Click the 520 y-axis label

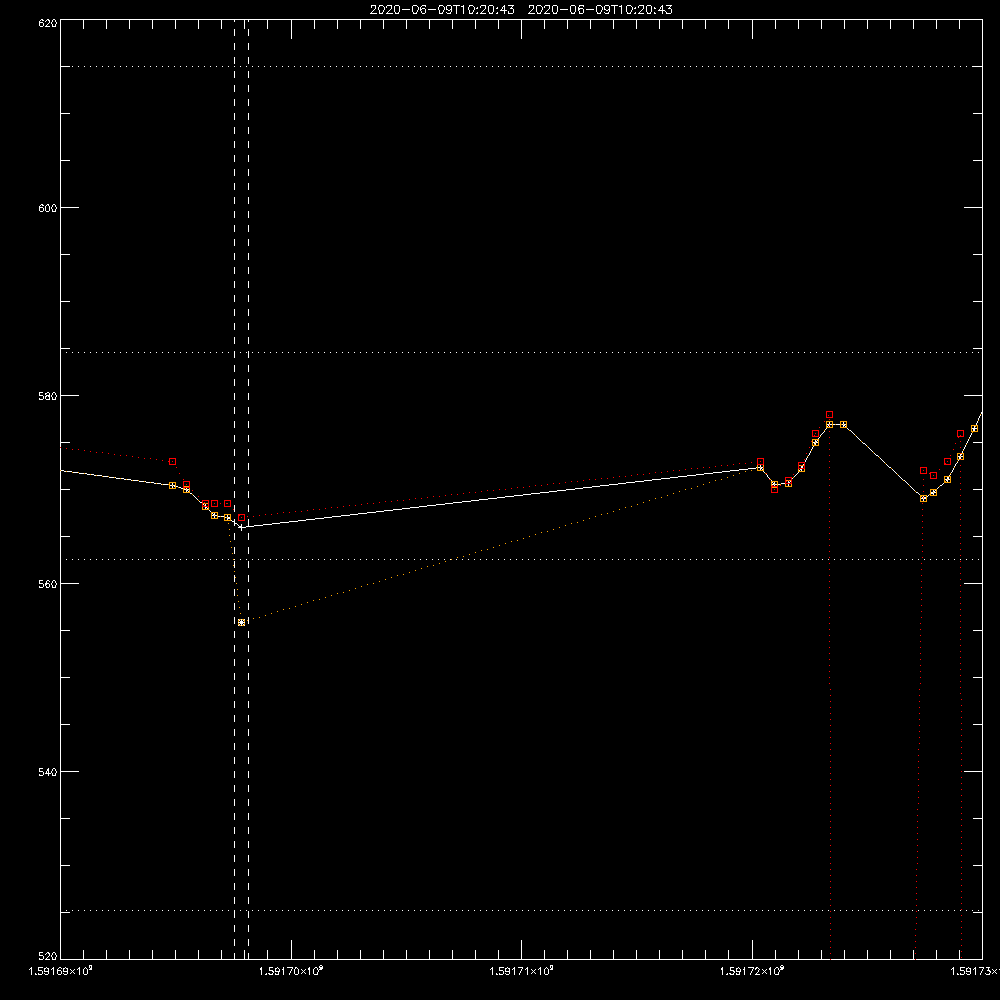point(48,956)
